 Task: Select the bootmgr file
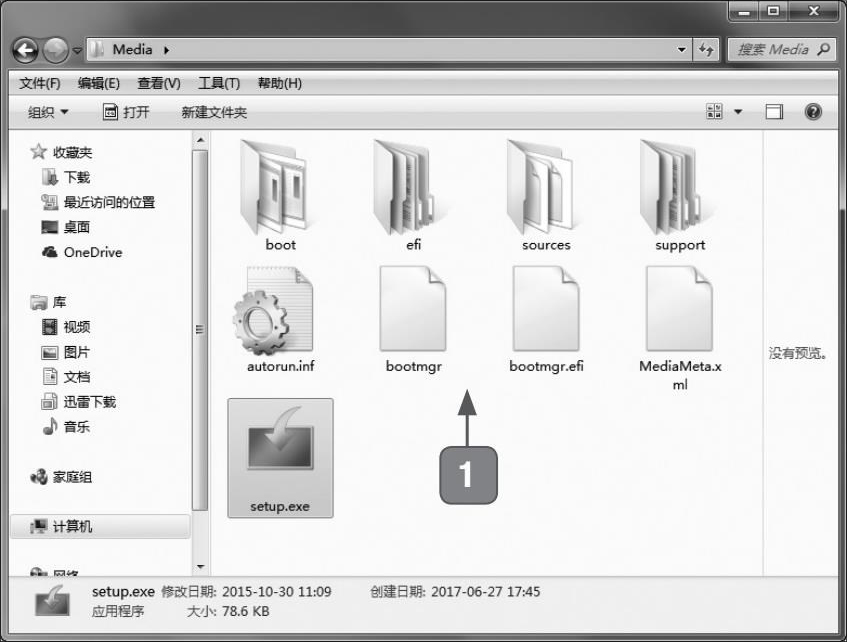tap(413, 320)
